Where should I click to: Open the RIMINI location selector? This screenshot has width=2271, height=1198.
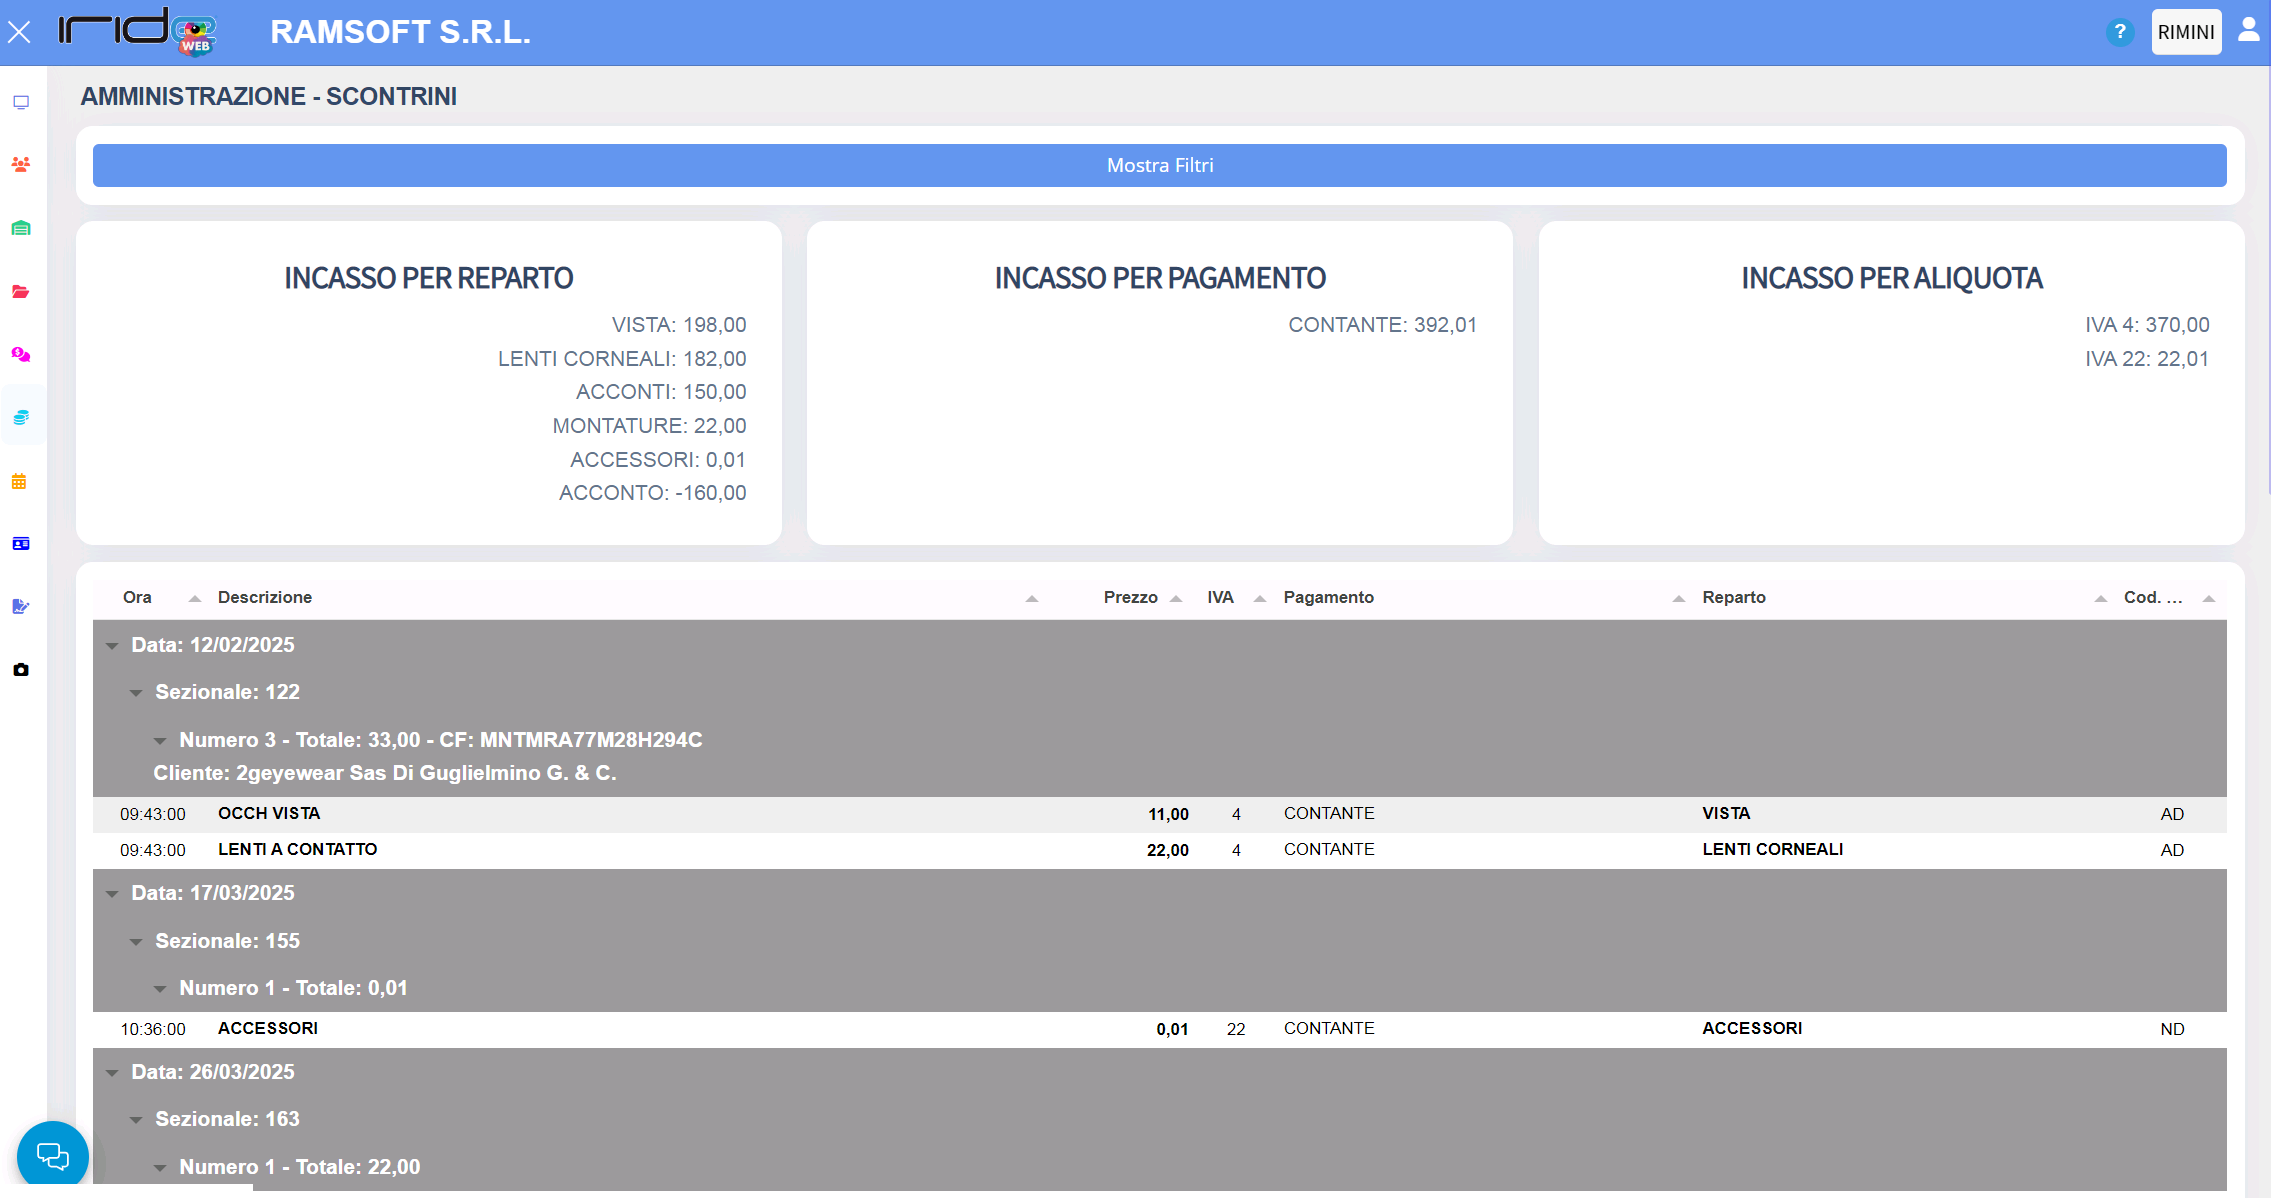tap(2185, 32)
